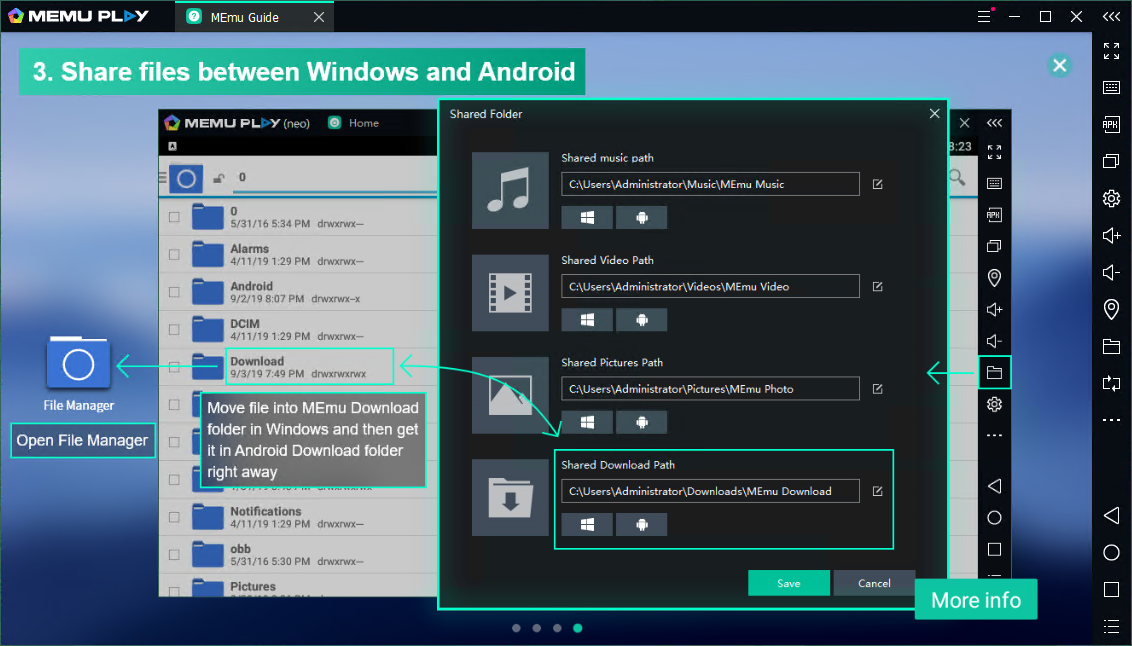1132x646 pixels.
Task: Open multi-window manager icon in outer sidebar
Action: (x=1111, y=161)
